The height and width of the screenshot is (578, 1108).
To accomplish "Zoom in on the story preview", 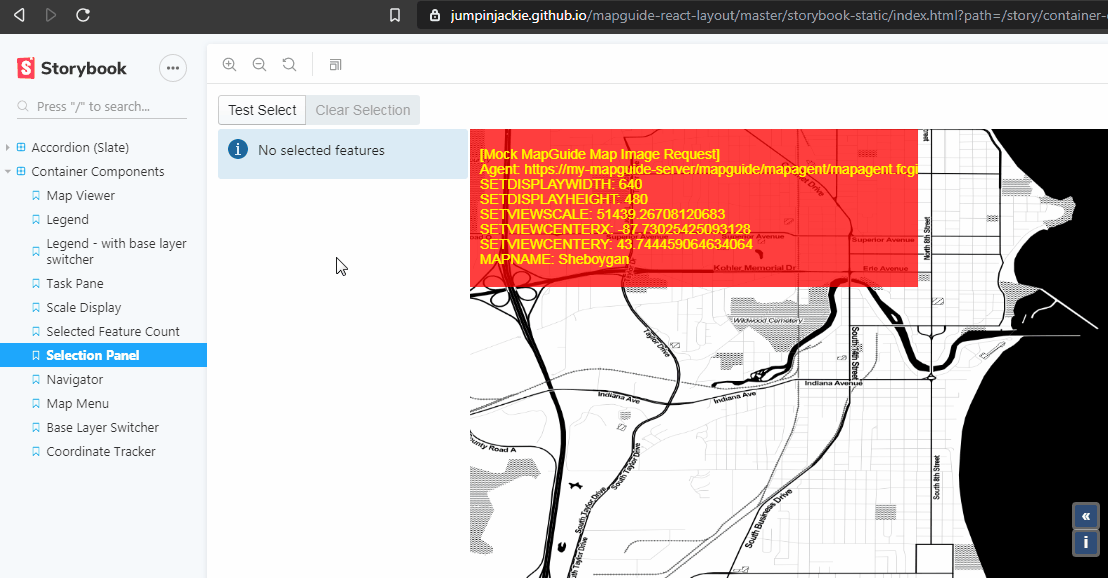I will point(229,64).
